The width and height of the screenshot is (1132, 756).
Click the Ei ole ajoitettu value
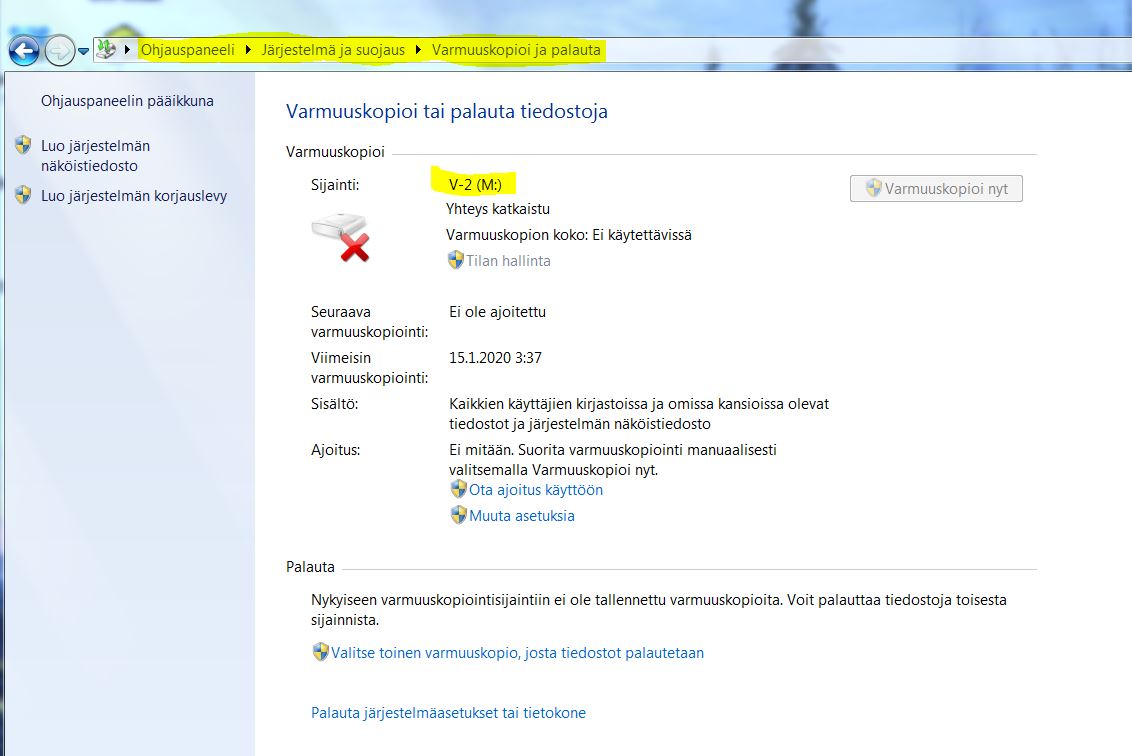[x=497, y=312]
